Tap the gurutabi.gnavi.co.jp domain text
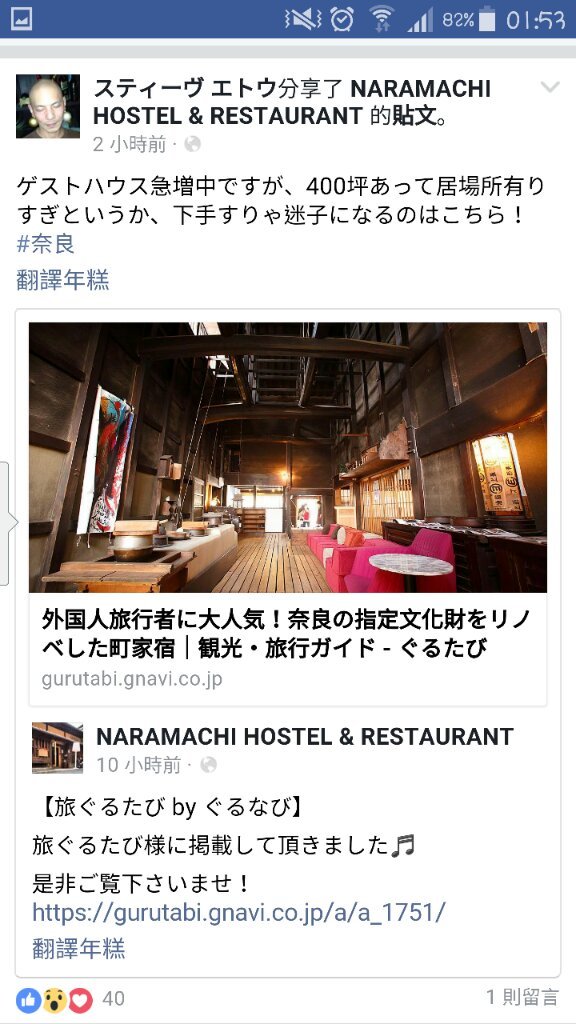Image resolution: width=576 pixels, height=1024 pixels. (x=132, y=679)
